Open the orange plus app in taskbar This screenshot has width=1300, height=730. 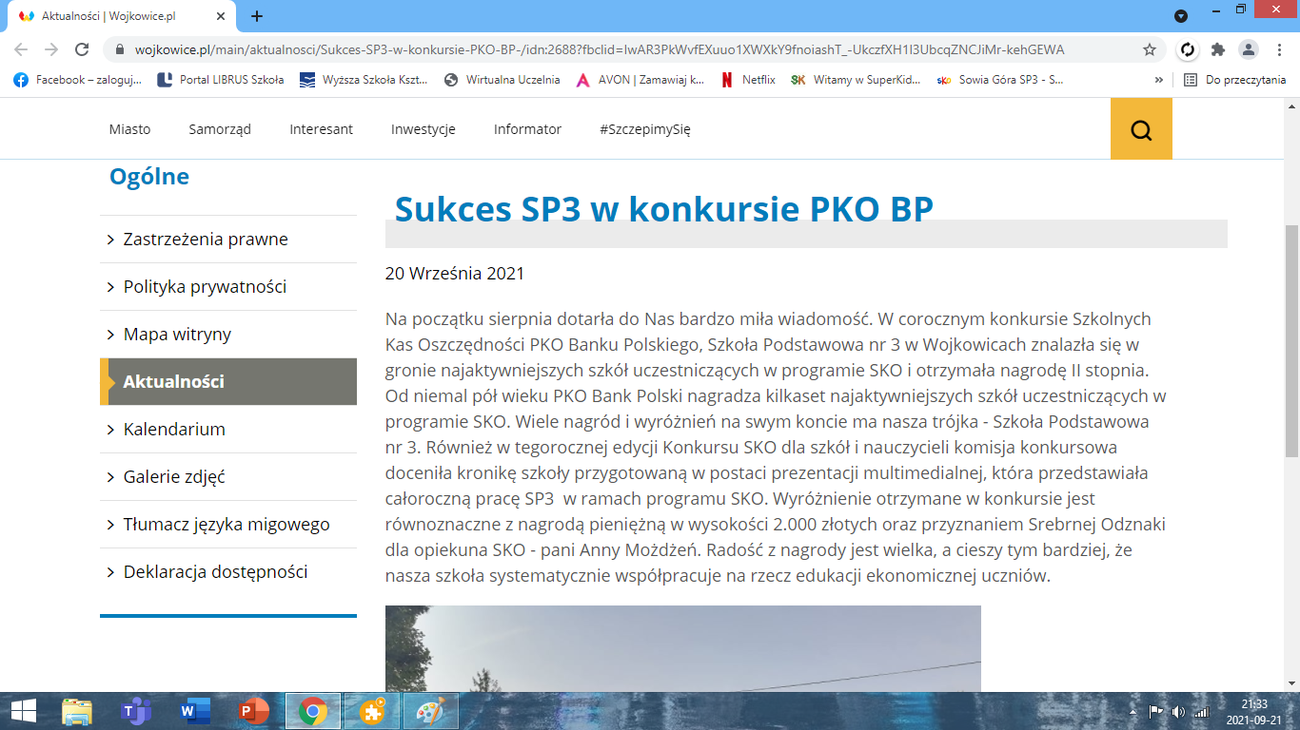pos(372,711)
